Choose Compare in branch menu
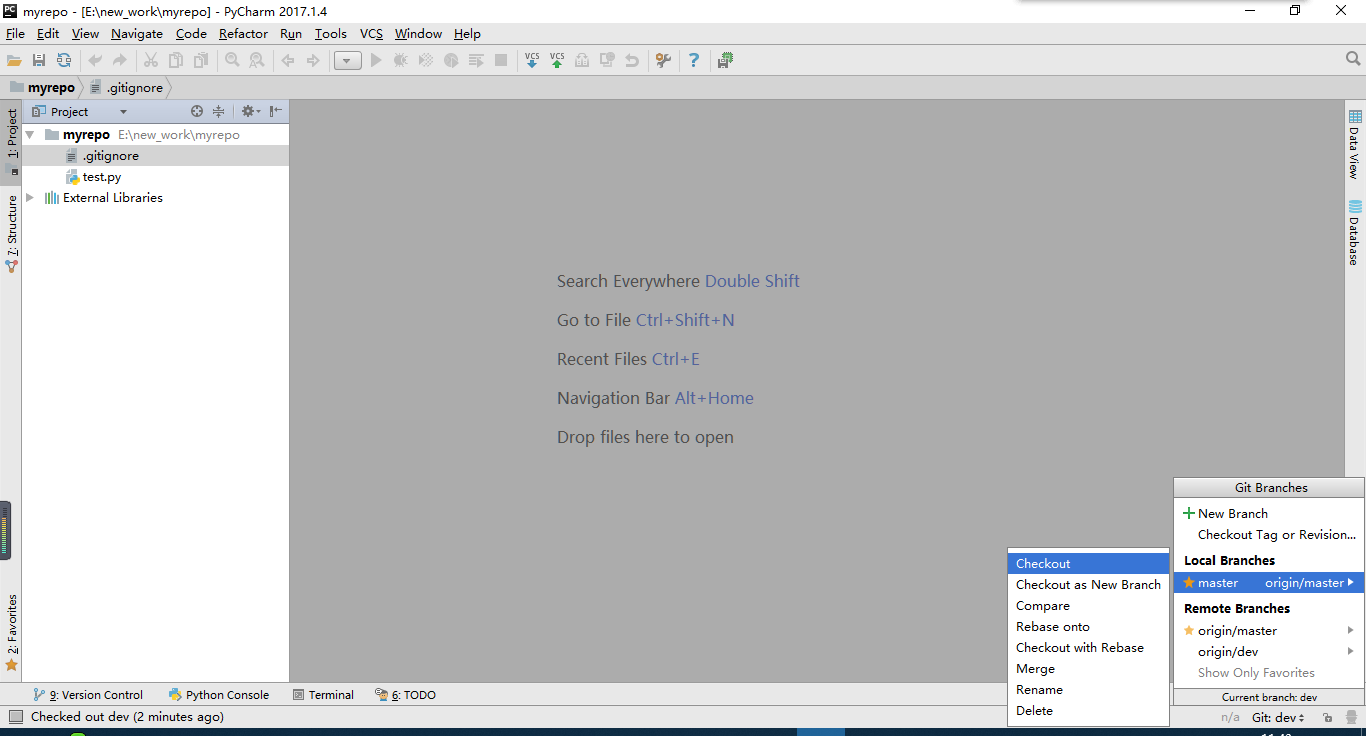This screenshot has height=736, width=1366. coord(1088,606)
